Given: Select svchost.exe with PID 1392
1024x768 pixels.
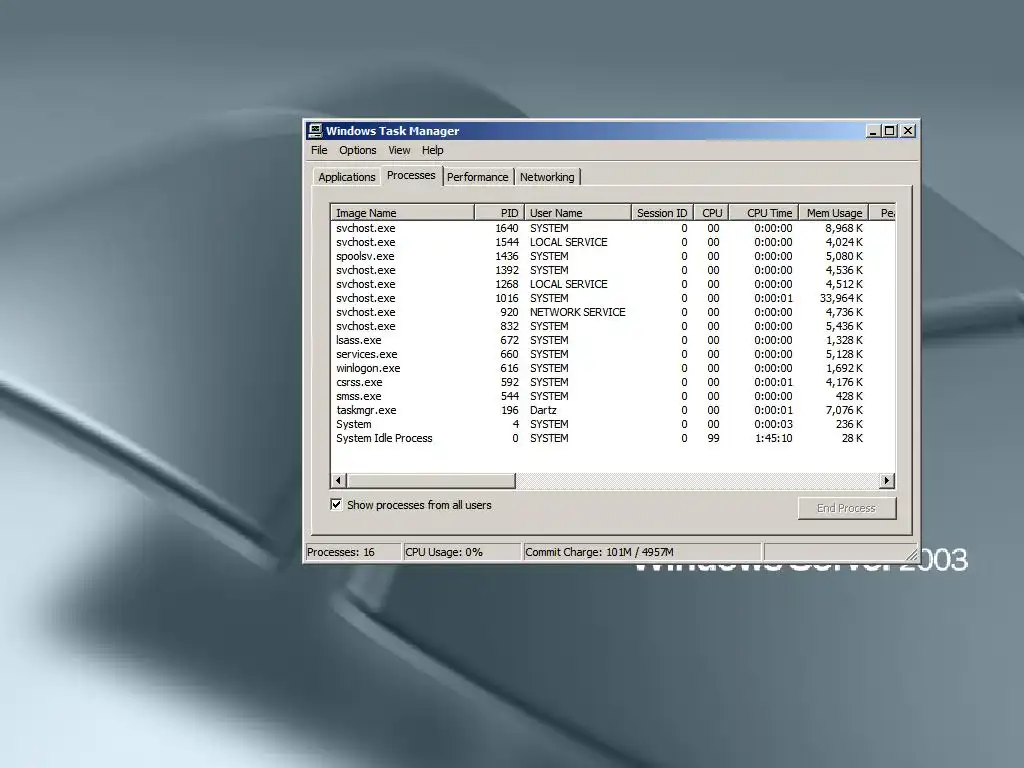Looking at the screenshot, I should coord(613,270).
